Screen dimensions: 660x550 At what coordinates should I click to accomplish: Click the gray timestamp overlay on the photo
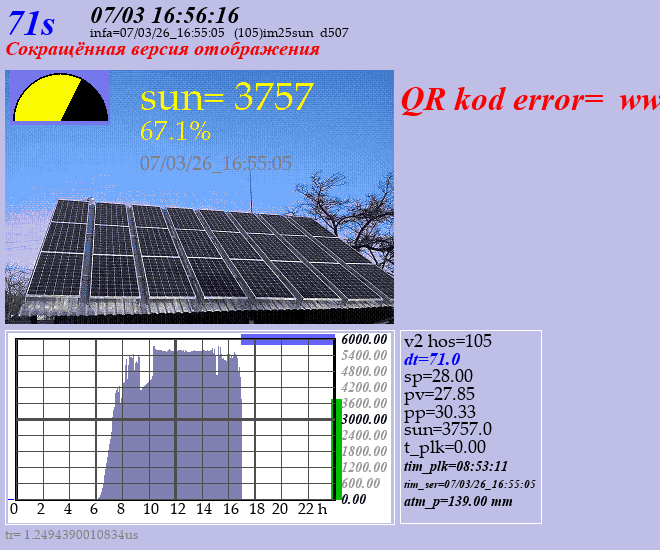tap(216, 162)
